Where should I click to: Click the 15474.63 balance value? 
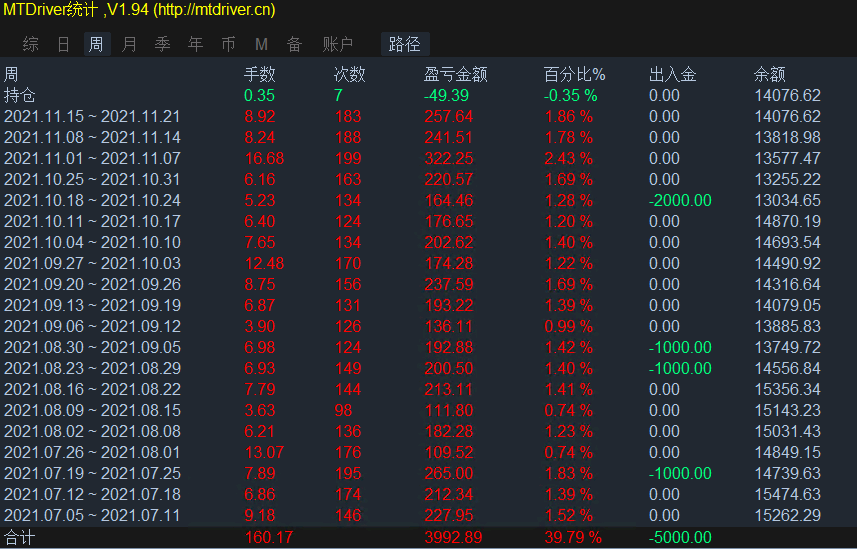tap(788, 494)
